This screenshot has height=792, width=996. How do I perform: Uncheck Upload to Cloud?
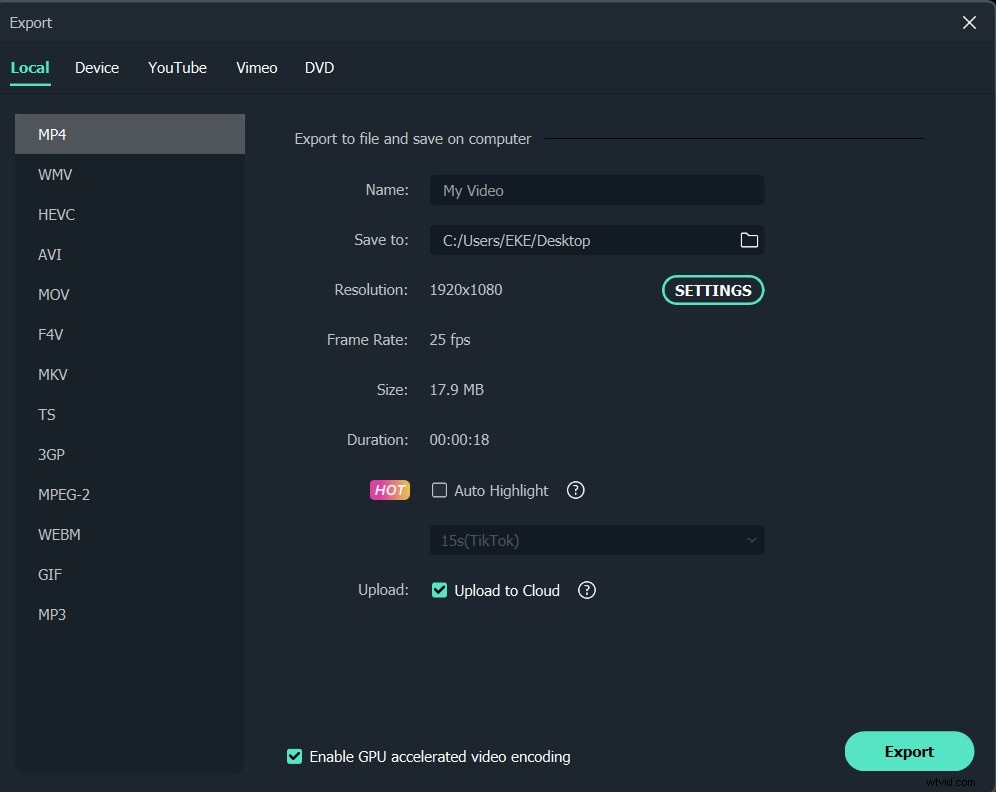coord(439,590)
